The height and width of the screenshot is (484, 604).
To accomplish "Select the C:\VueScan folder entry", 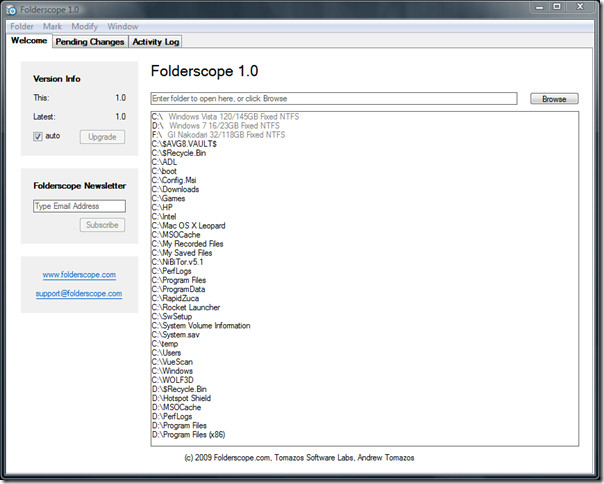I will coord(172,362).
